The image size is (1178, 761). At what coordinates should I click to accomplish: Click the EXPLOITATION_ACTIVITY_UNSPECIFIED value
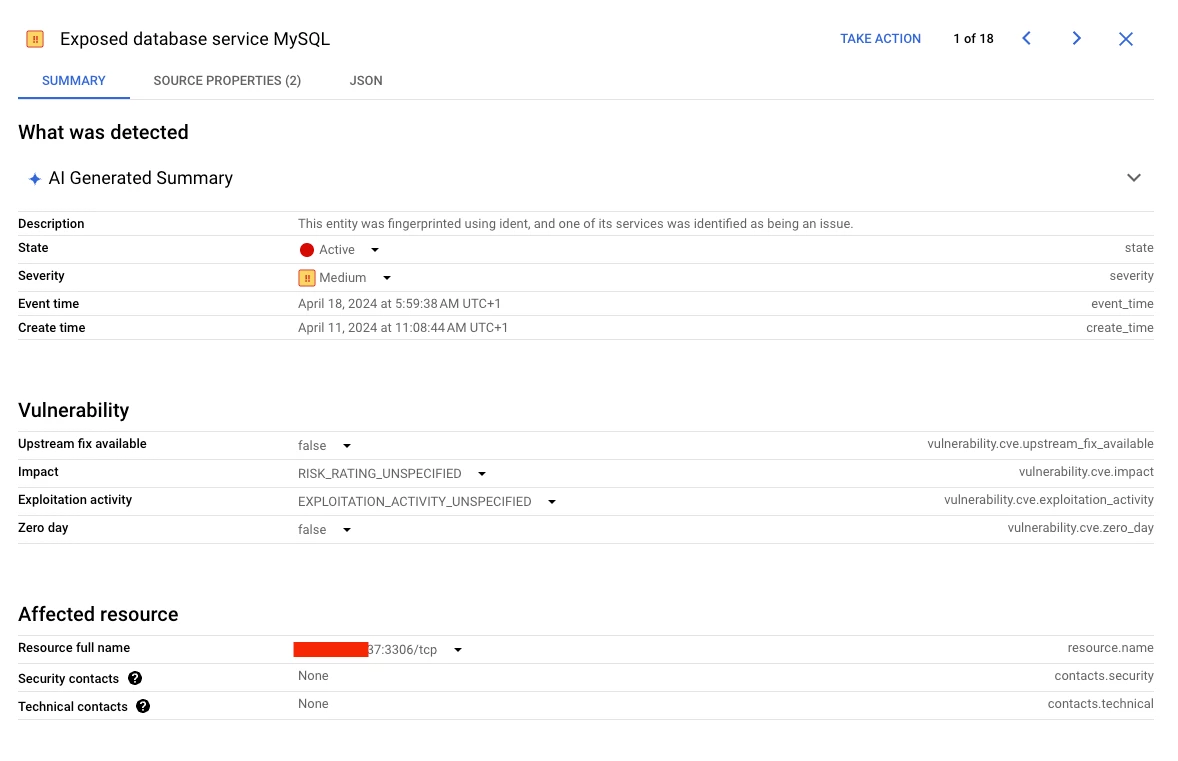point(415,502)
